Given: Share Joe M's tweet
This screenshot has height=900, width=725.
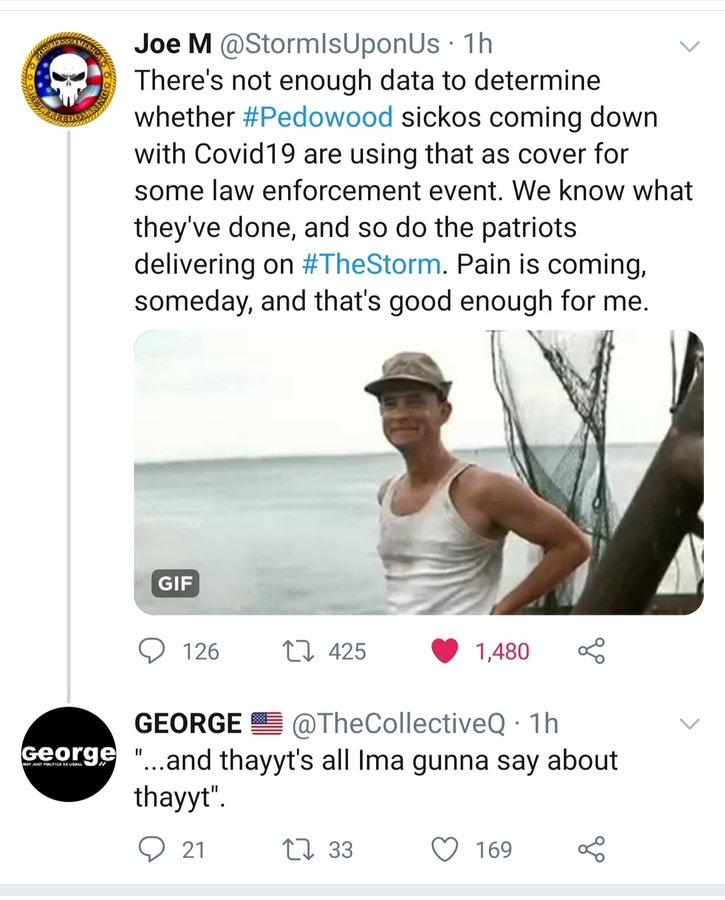Looking at the screenshot, I should [591, 651].
